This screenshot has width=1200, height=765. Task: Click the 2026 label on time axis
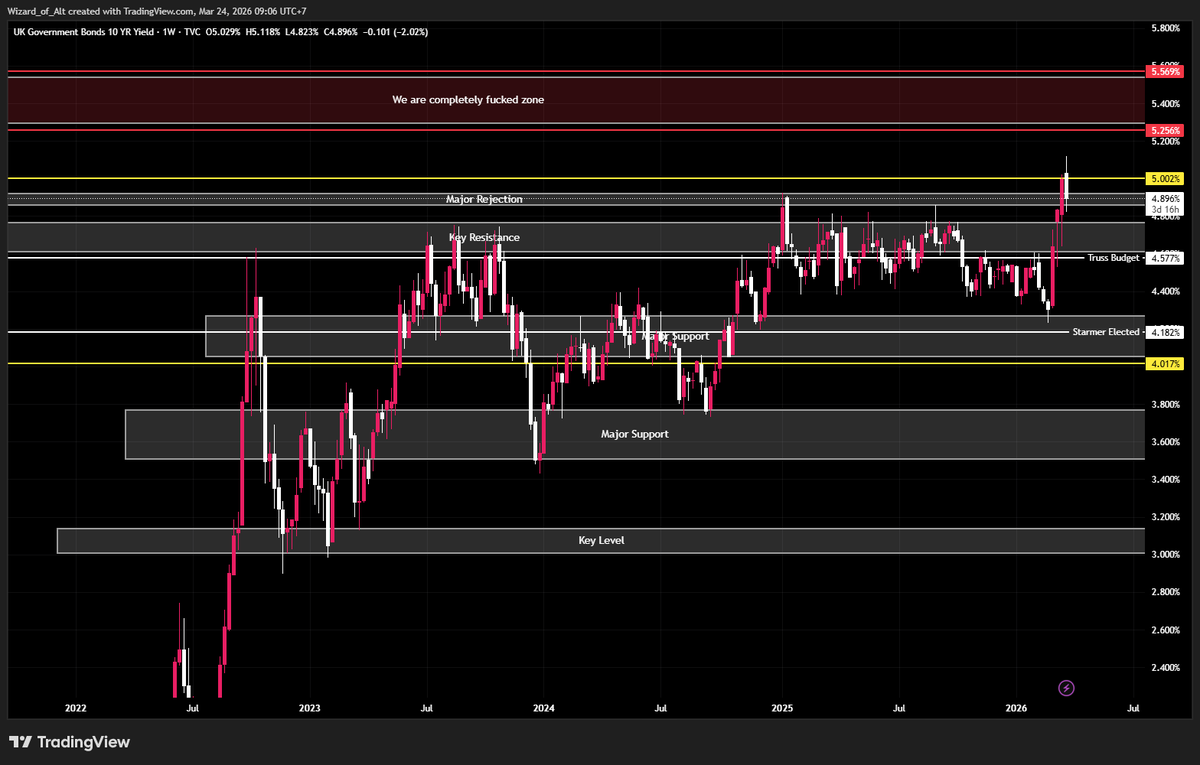coord(1017,708)
